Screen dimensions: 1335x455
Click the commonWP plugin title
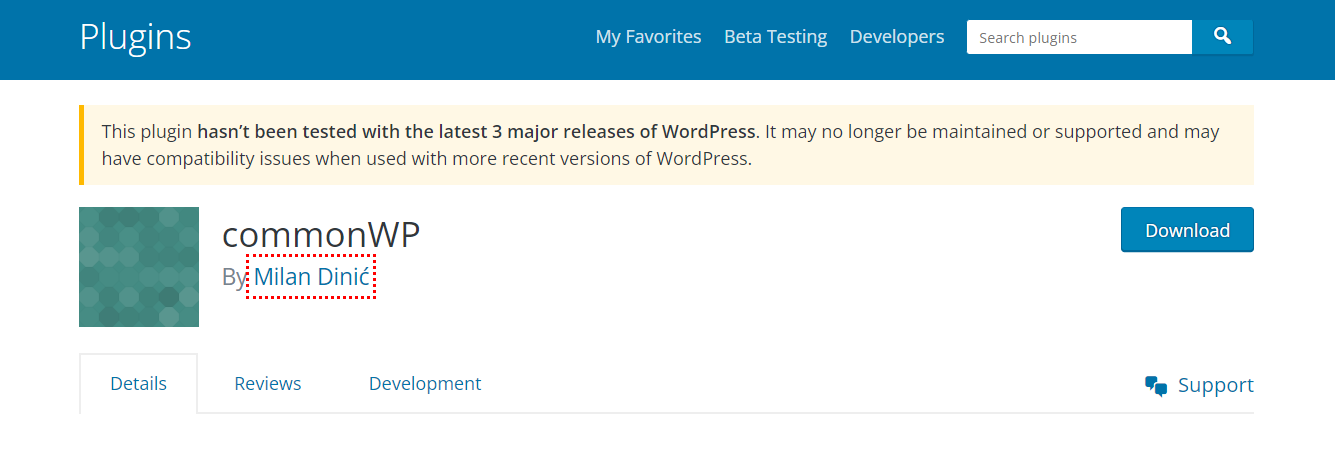point(321,234)
